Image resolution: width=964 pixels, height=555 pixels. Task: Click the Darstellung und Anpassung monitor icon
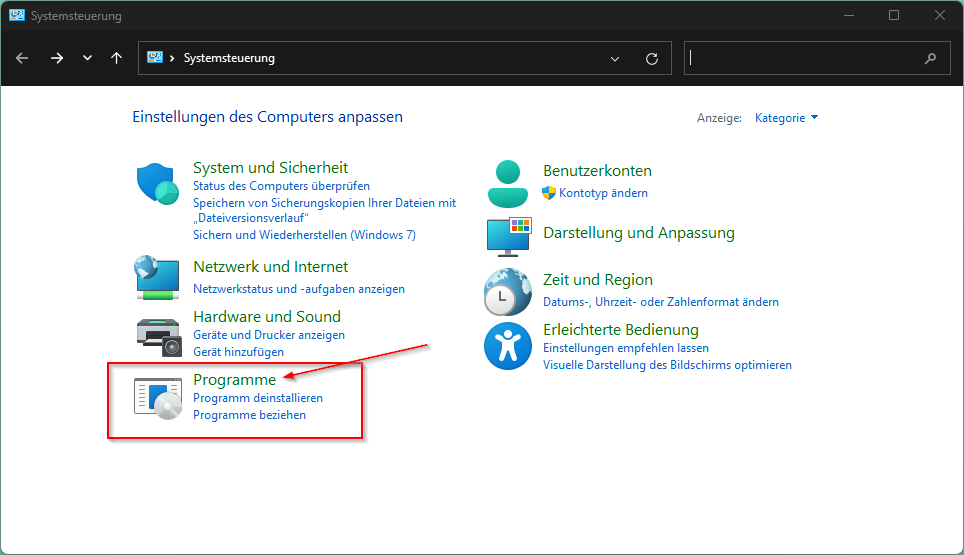click(x=509, y=237)
